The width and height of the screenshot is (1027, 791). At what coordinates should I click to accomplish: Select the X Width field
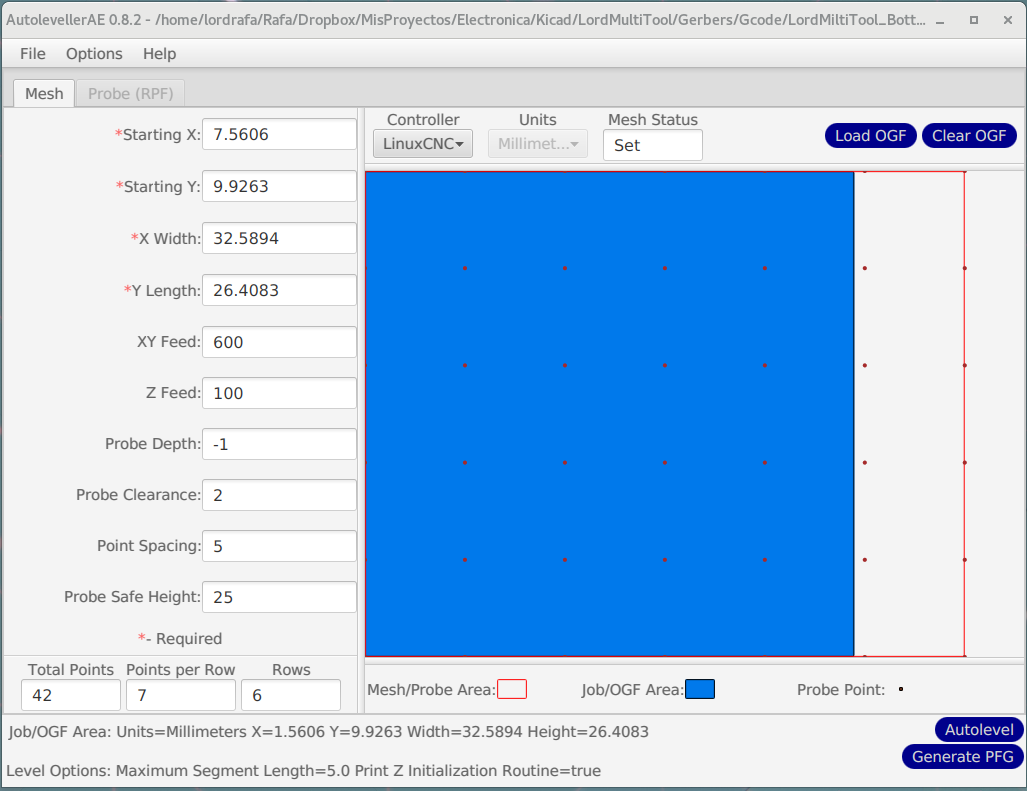click(x=279, y=239)
